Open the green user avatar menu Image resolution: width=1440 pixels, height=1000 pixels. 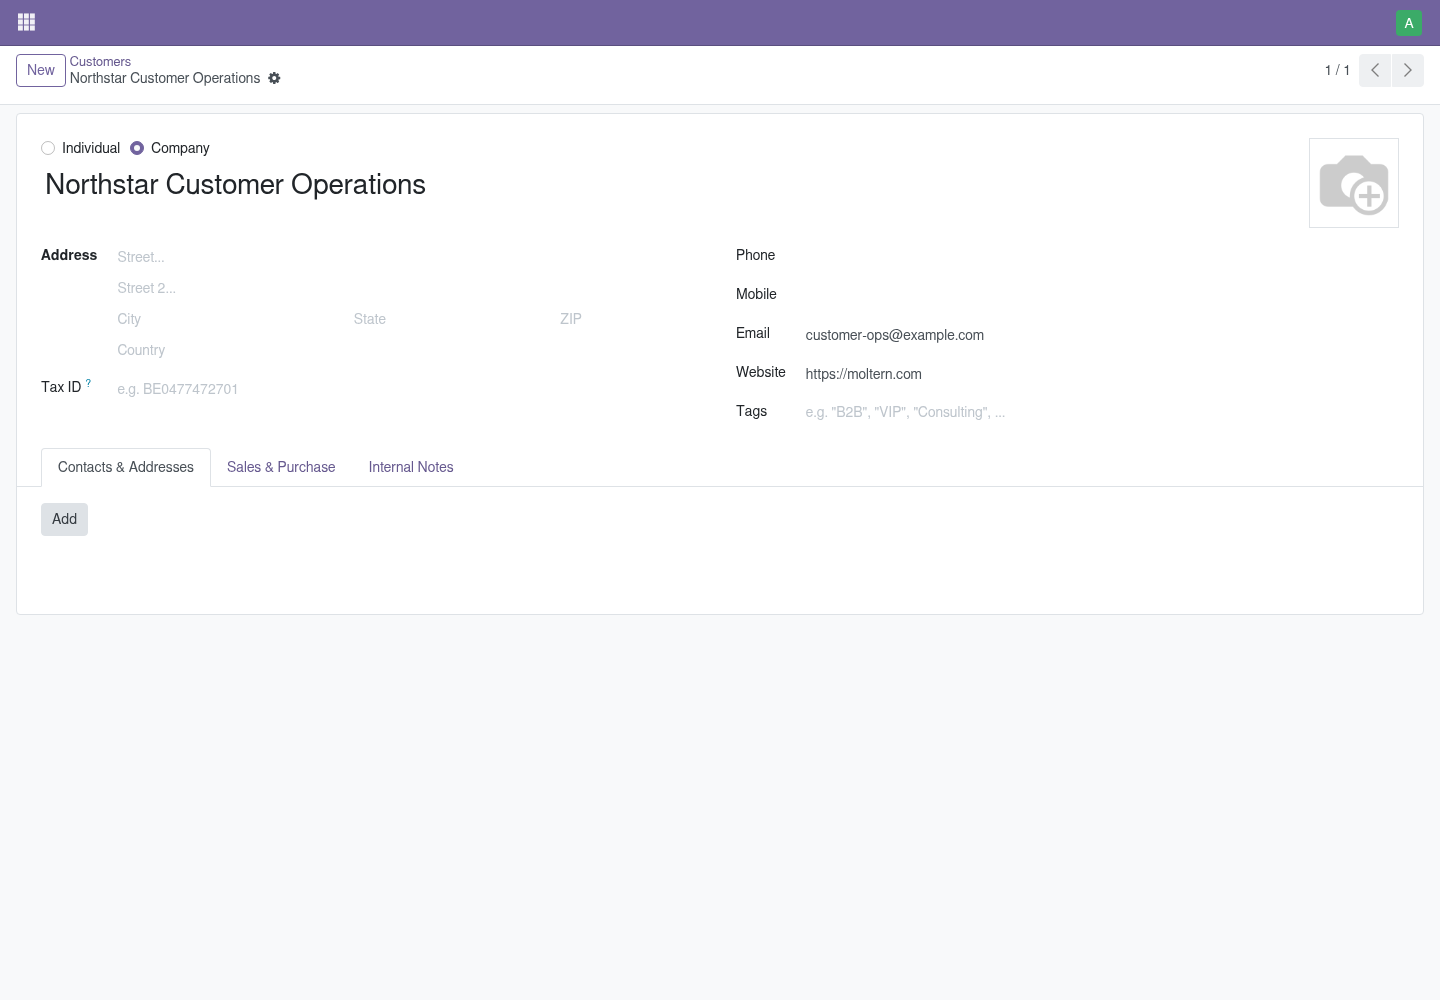pos(1408,23)
